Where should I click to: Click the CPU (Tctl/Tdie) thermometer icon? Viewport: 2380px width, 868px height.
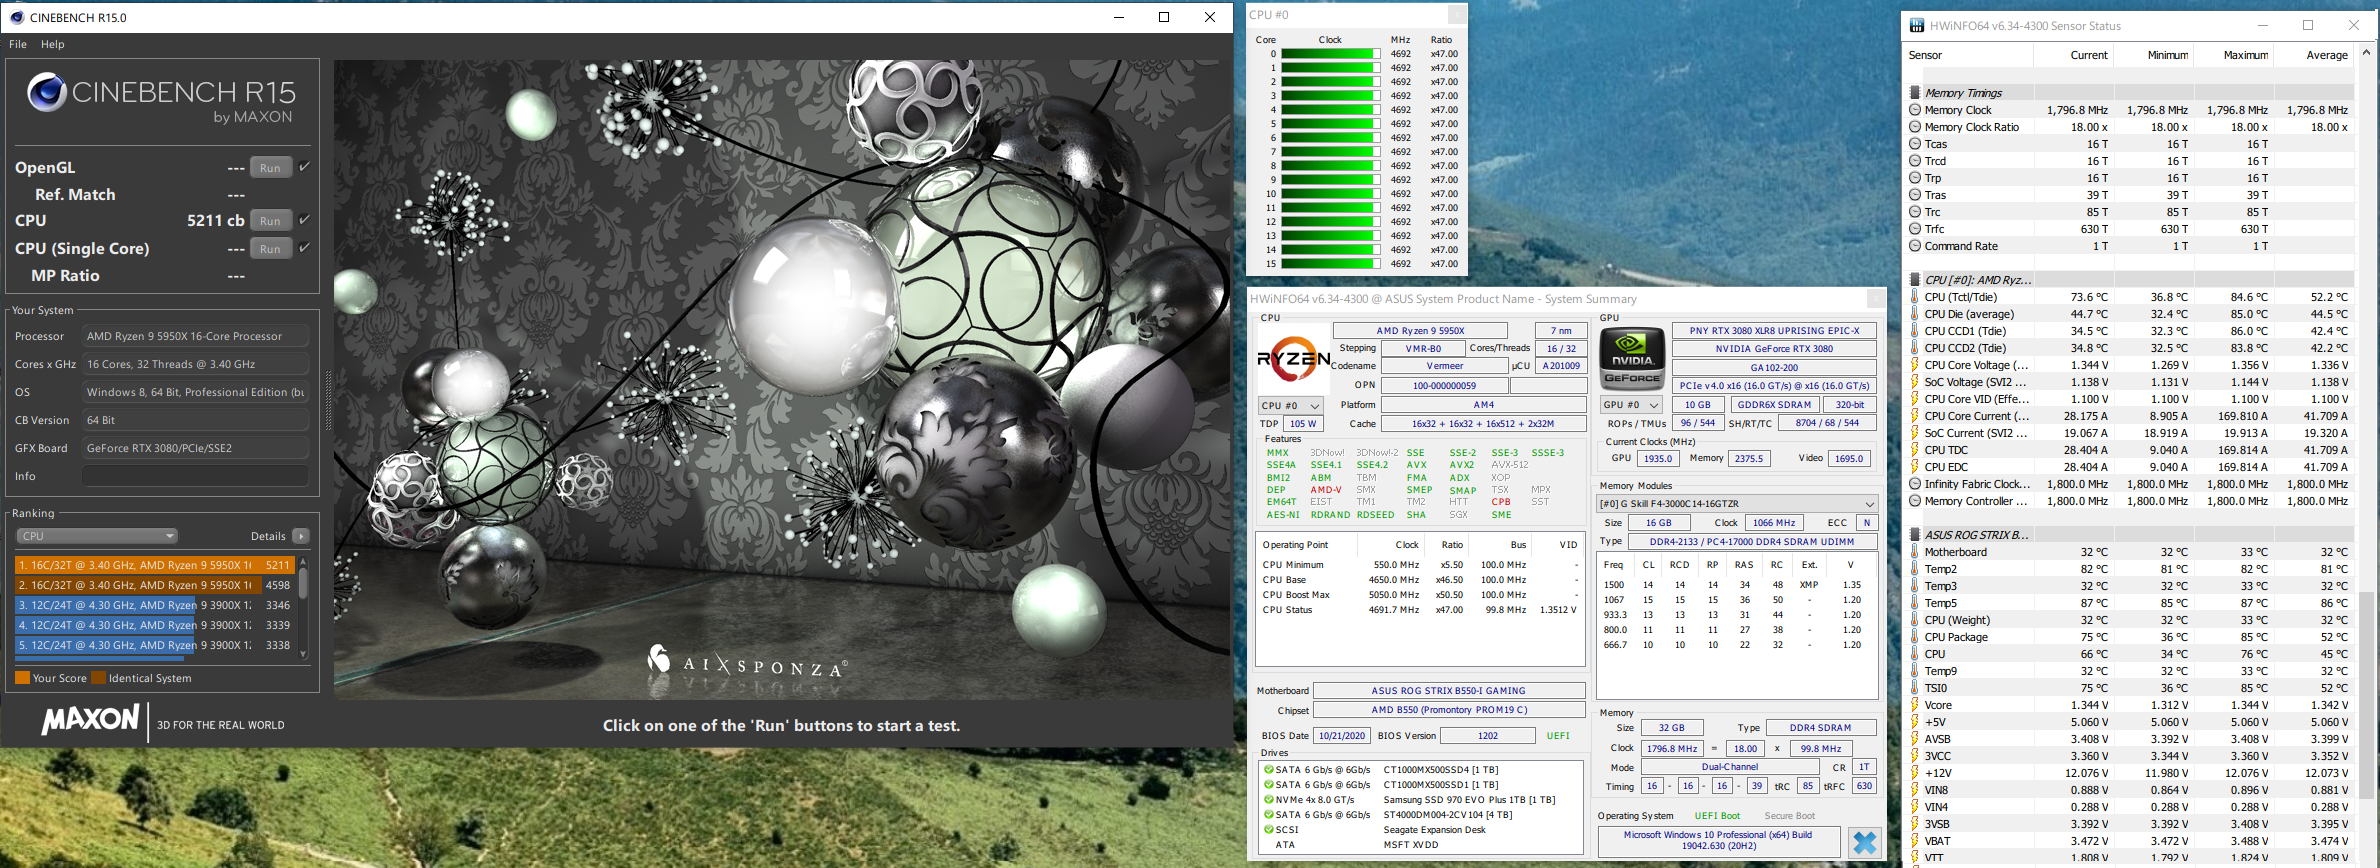(1915, 297)
